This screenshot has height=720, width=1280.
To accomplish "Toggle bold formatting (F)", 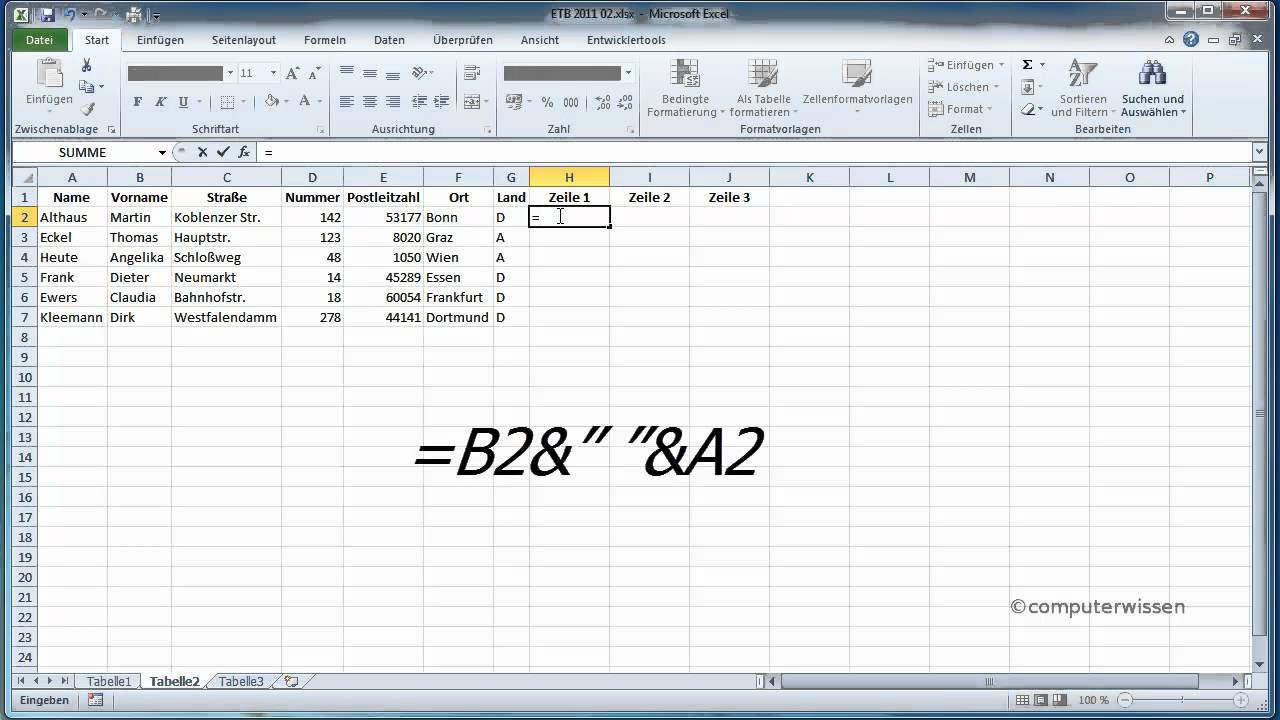I will click(x=137, y=102).
